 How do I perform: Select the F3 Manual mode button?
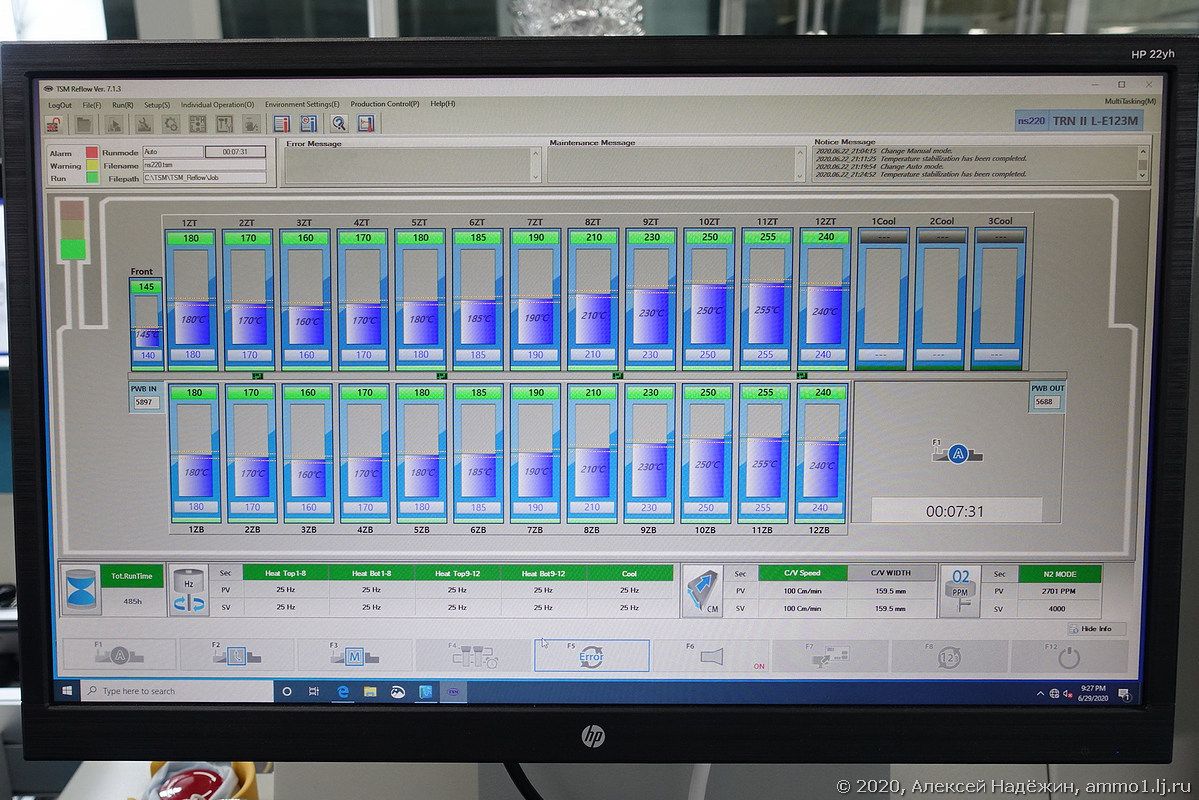(354, 656)
